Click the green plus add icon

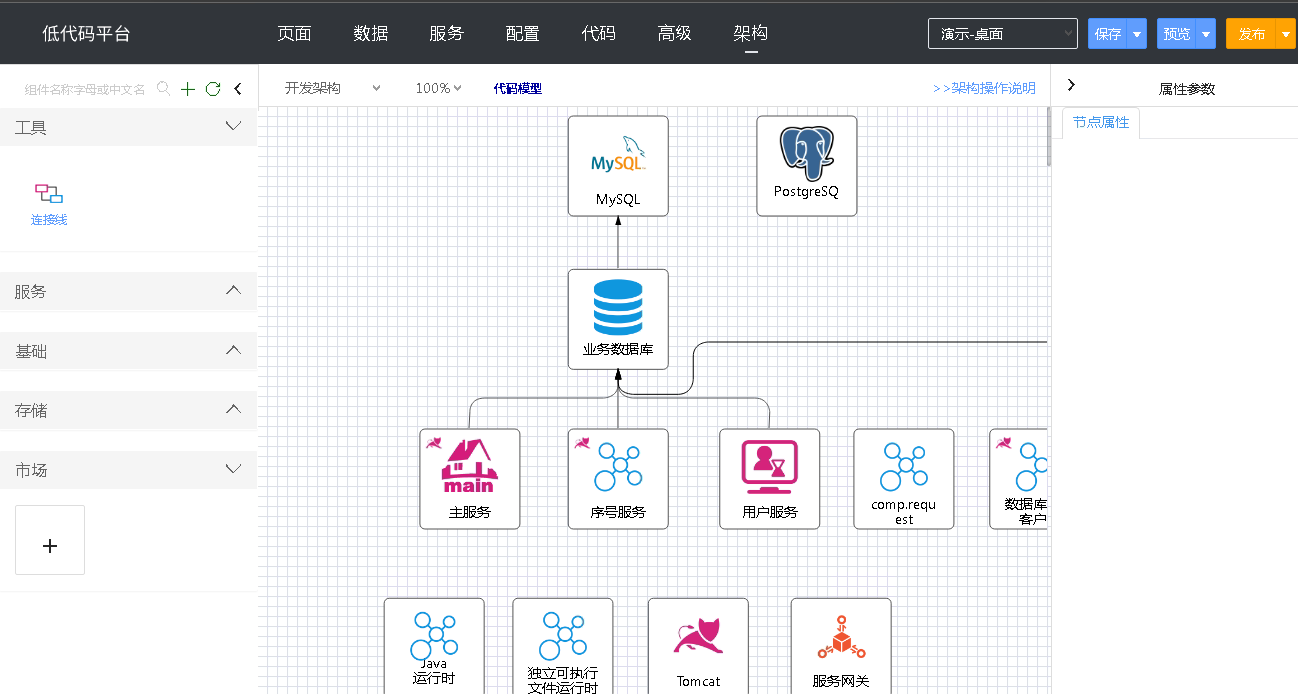pyautogui.click(x=188, y=89)
